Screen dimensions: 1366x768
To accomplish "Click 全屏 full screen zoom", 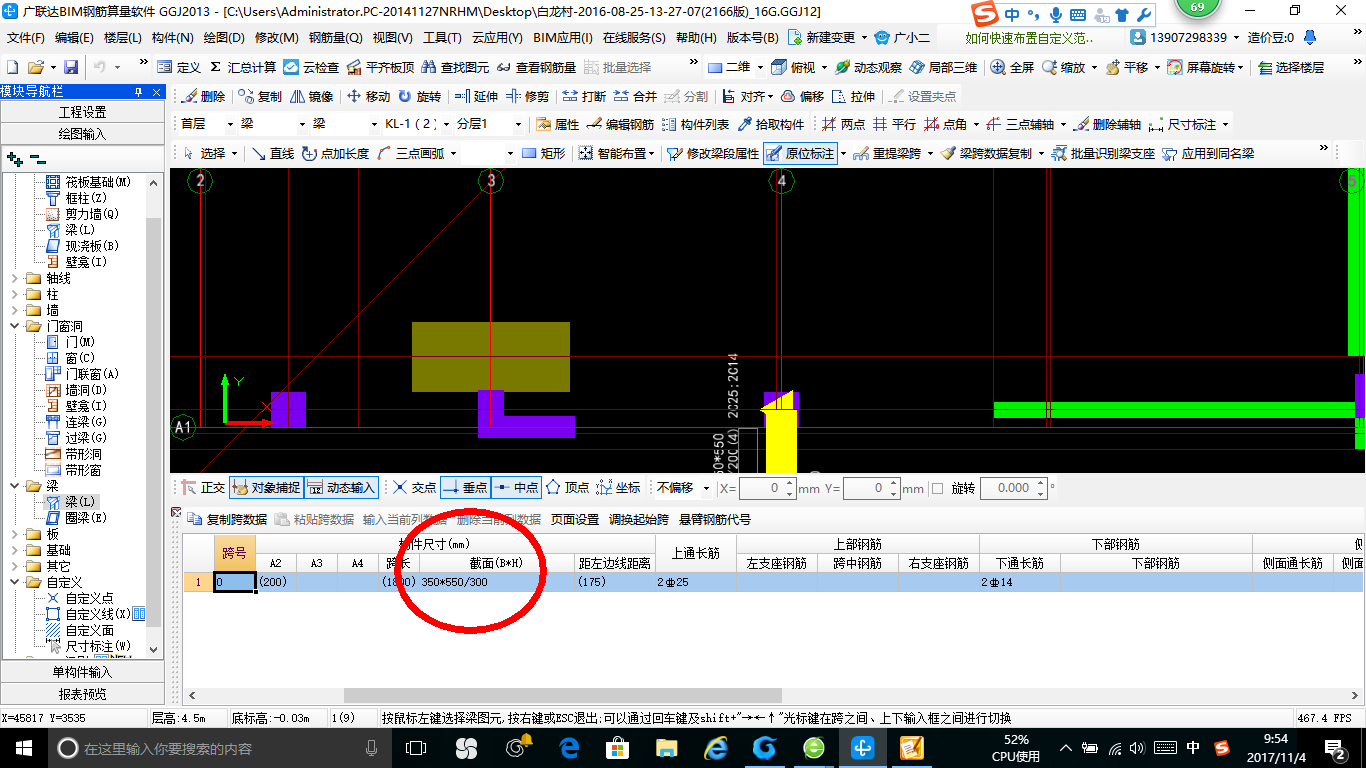I will pos(1012,67).
